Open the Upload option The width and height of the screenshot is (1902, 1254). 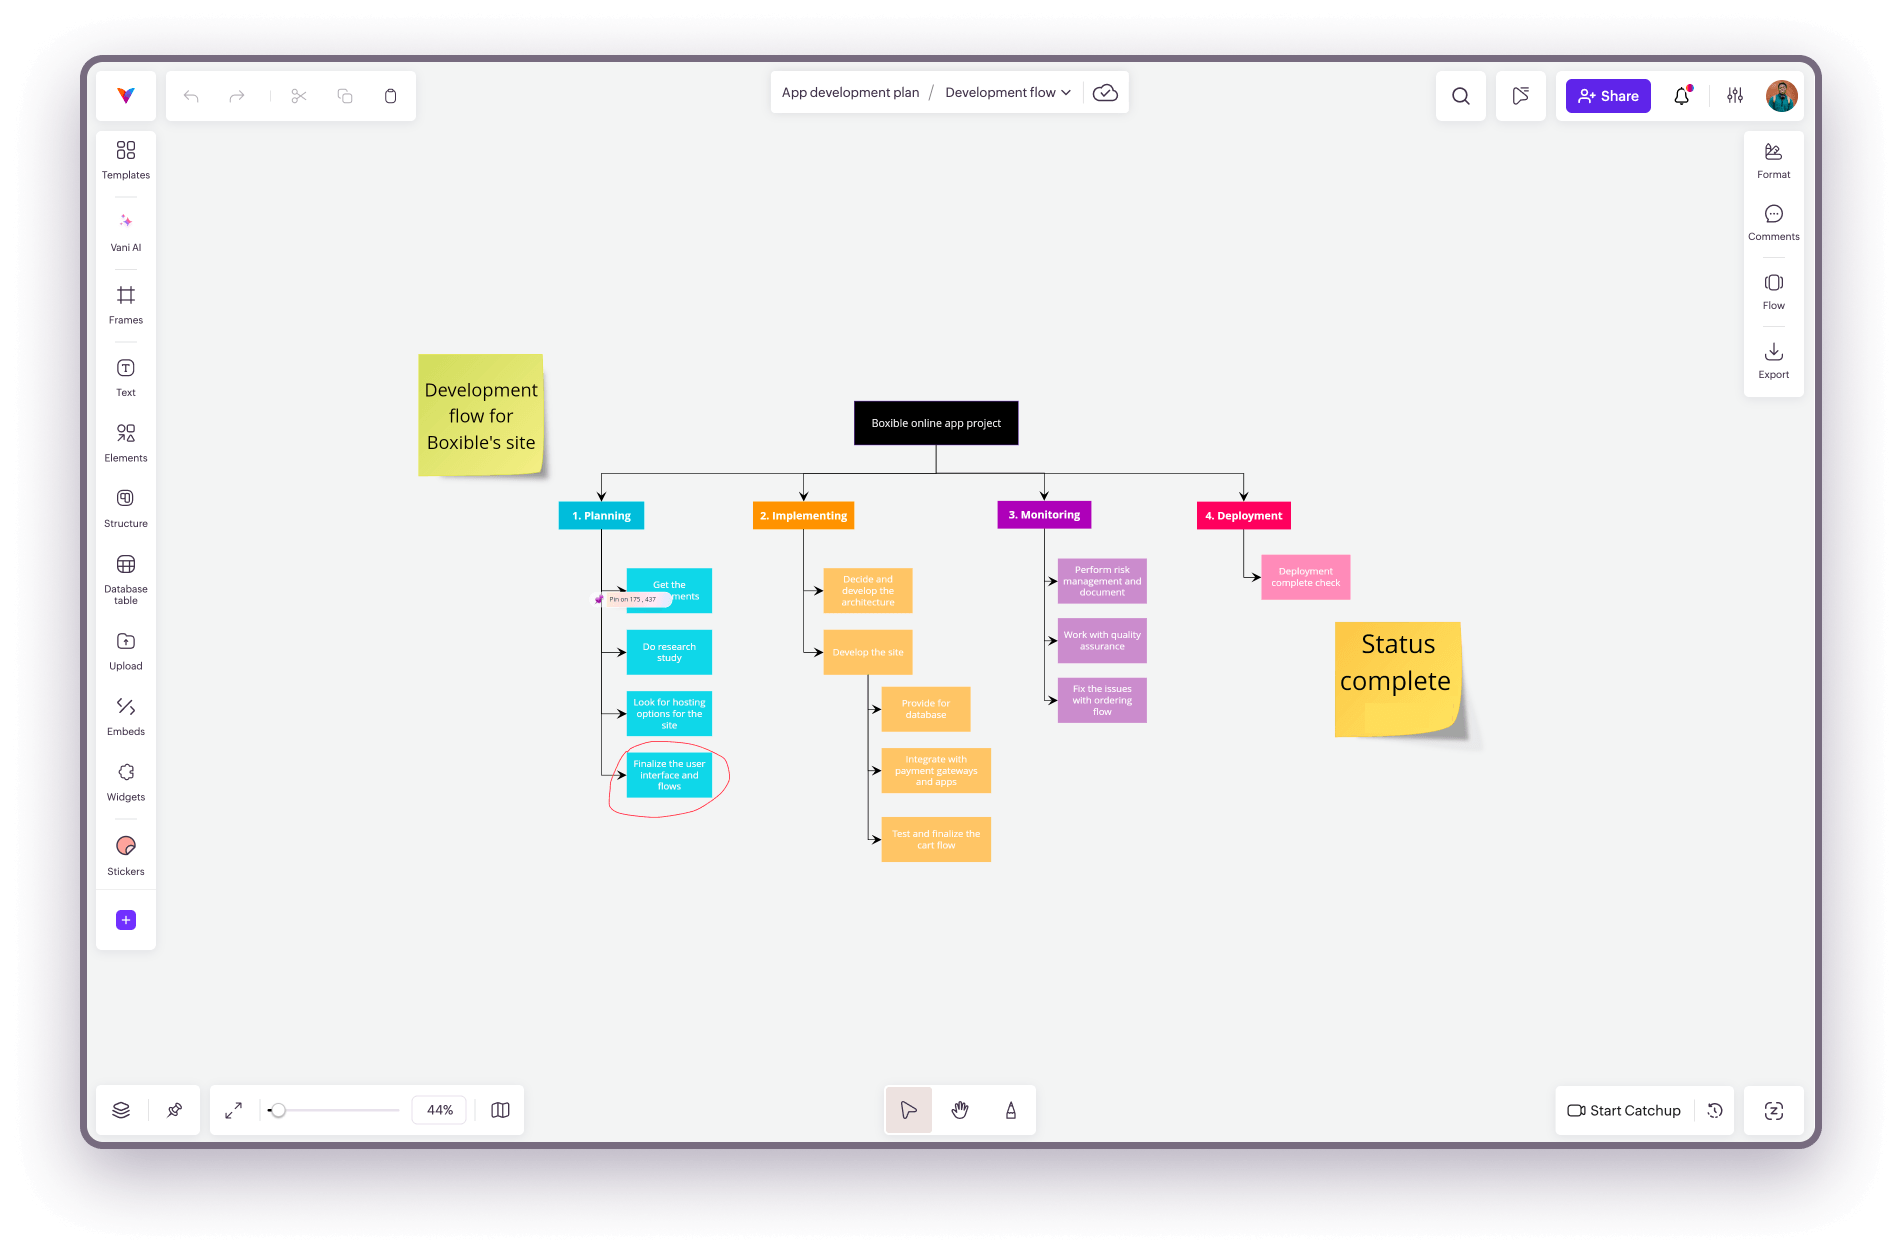(126, 651)
